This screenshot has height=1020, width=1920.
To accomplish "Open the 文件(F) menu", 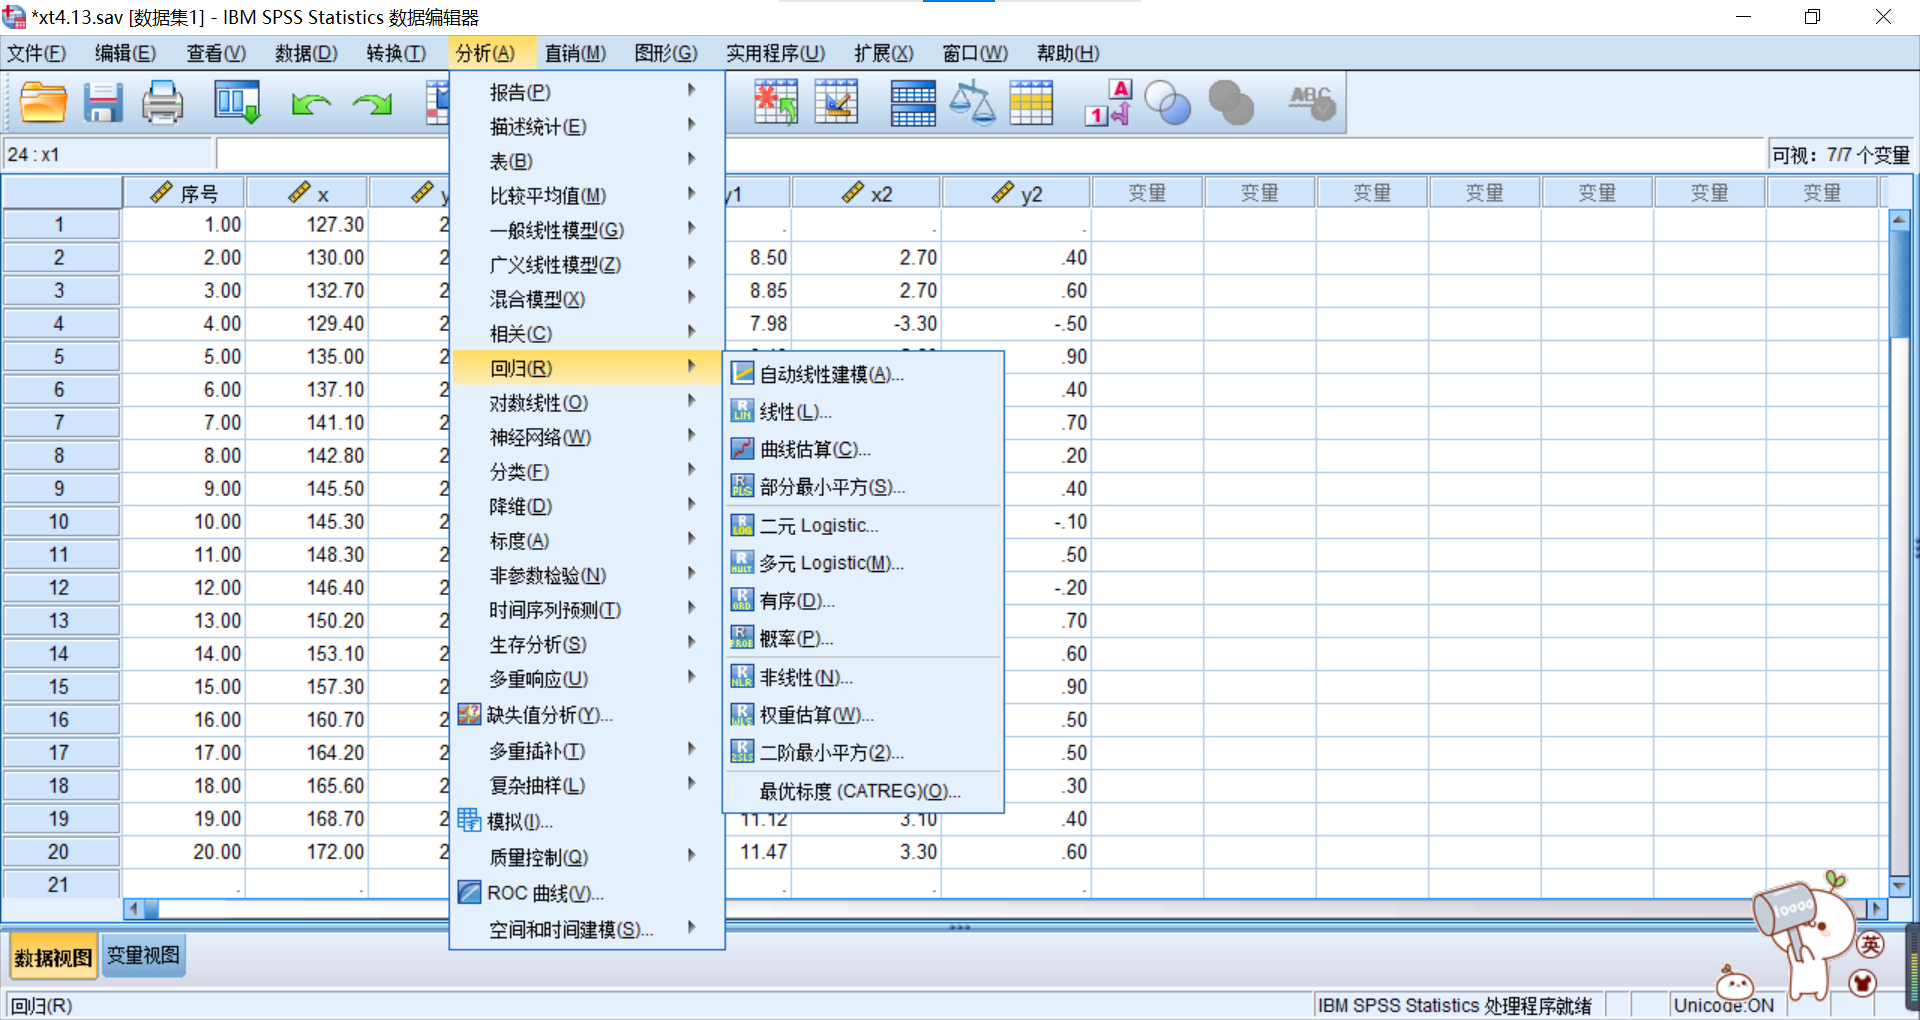I will click(x=37, y=53).
